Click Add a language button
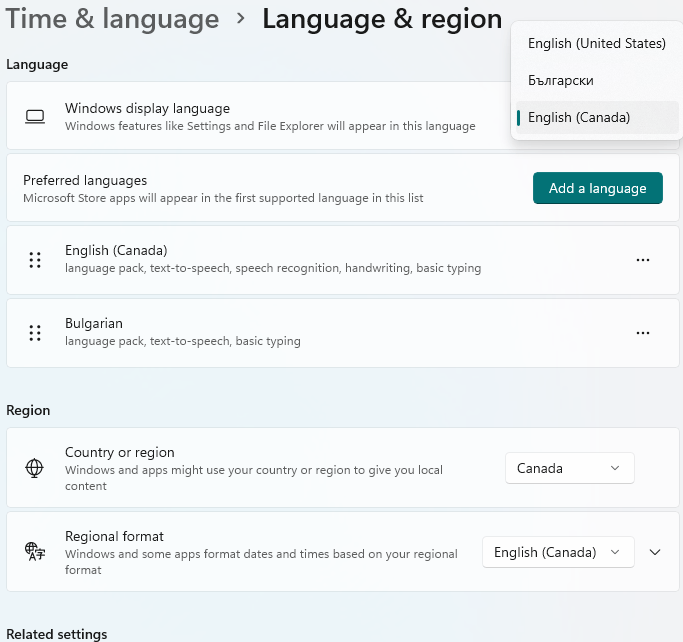 [x=598, y=188]
